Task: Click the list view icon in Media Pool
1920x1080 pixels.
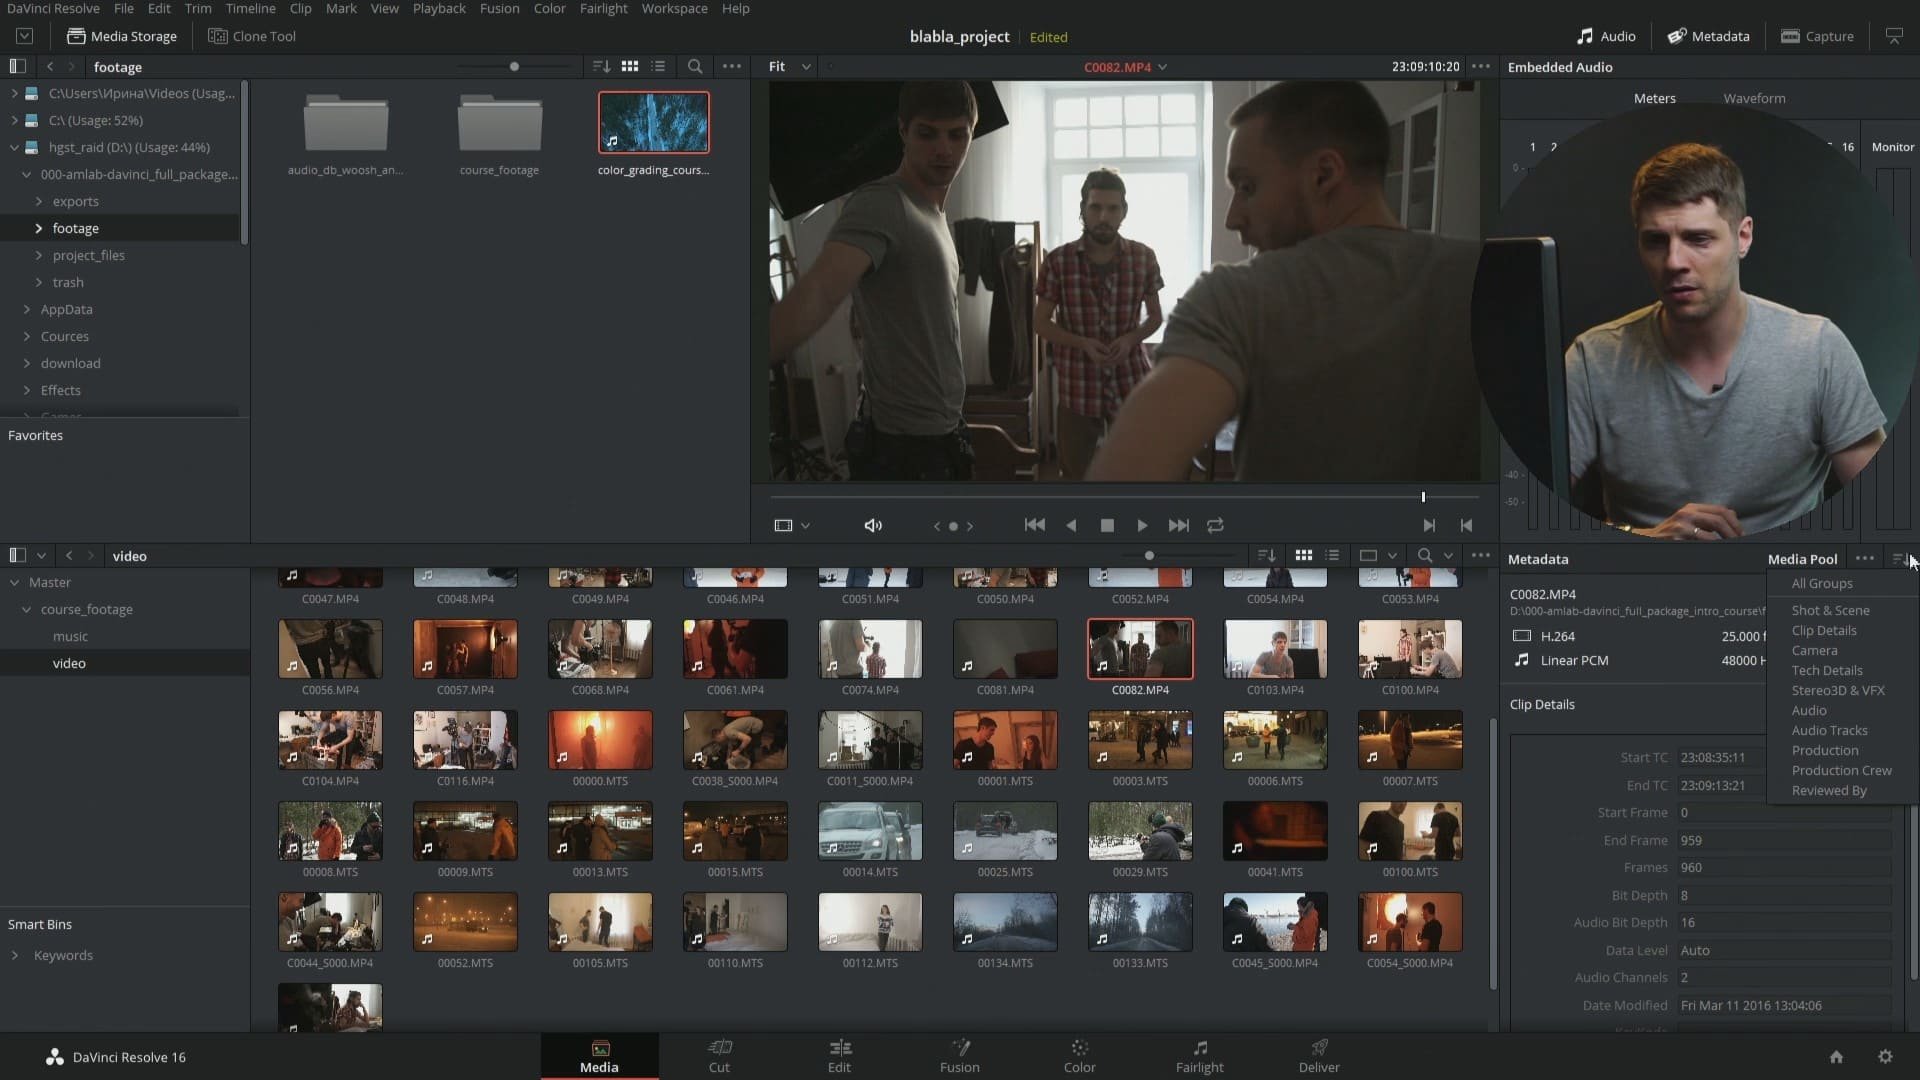Action: pyautogui.click(x=1333, y=554)
